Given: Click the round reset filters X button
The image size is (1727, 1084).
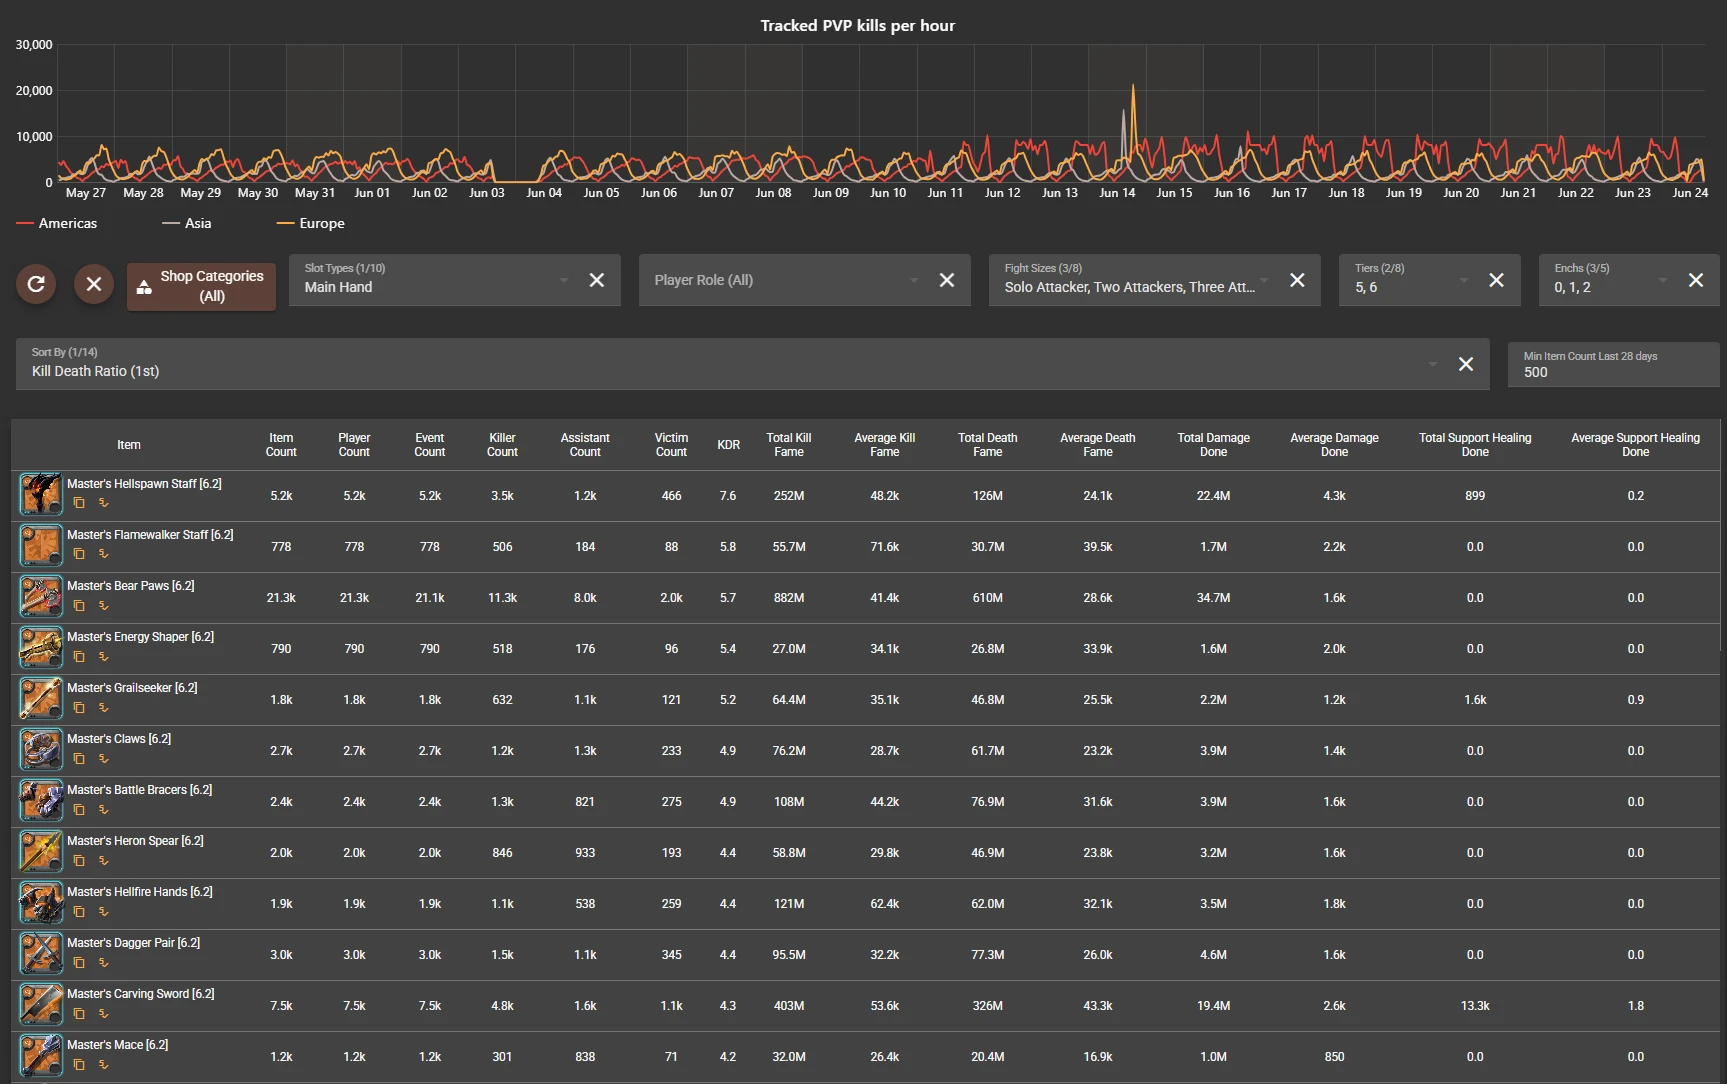Looking at the screenshot, I should [x=94, y=284].
